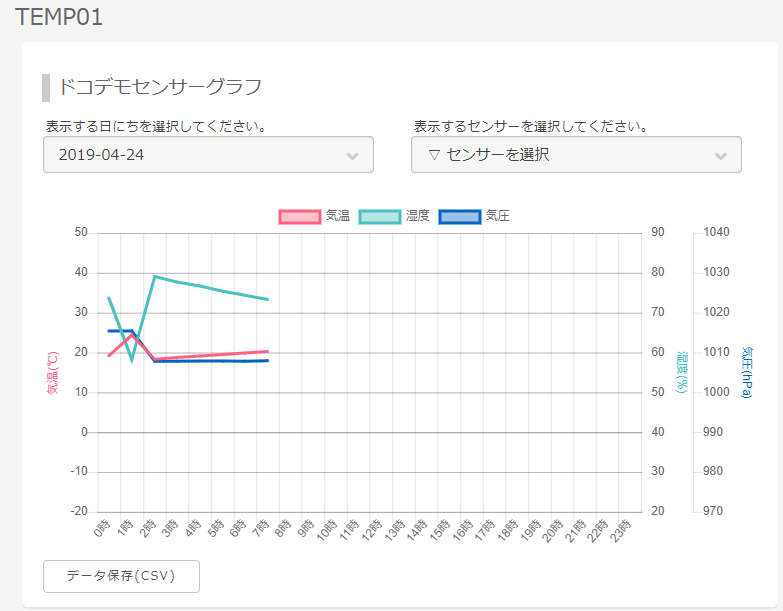Click the date dropdown chevron arrow
Viewport: 783px width, 611px height.
pyautogui.click(x=352, y=156)
